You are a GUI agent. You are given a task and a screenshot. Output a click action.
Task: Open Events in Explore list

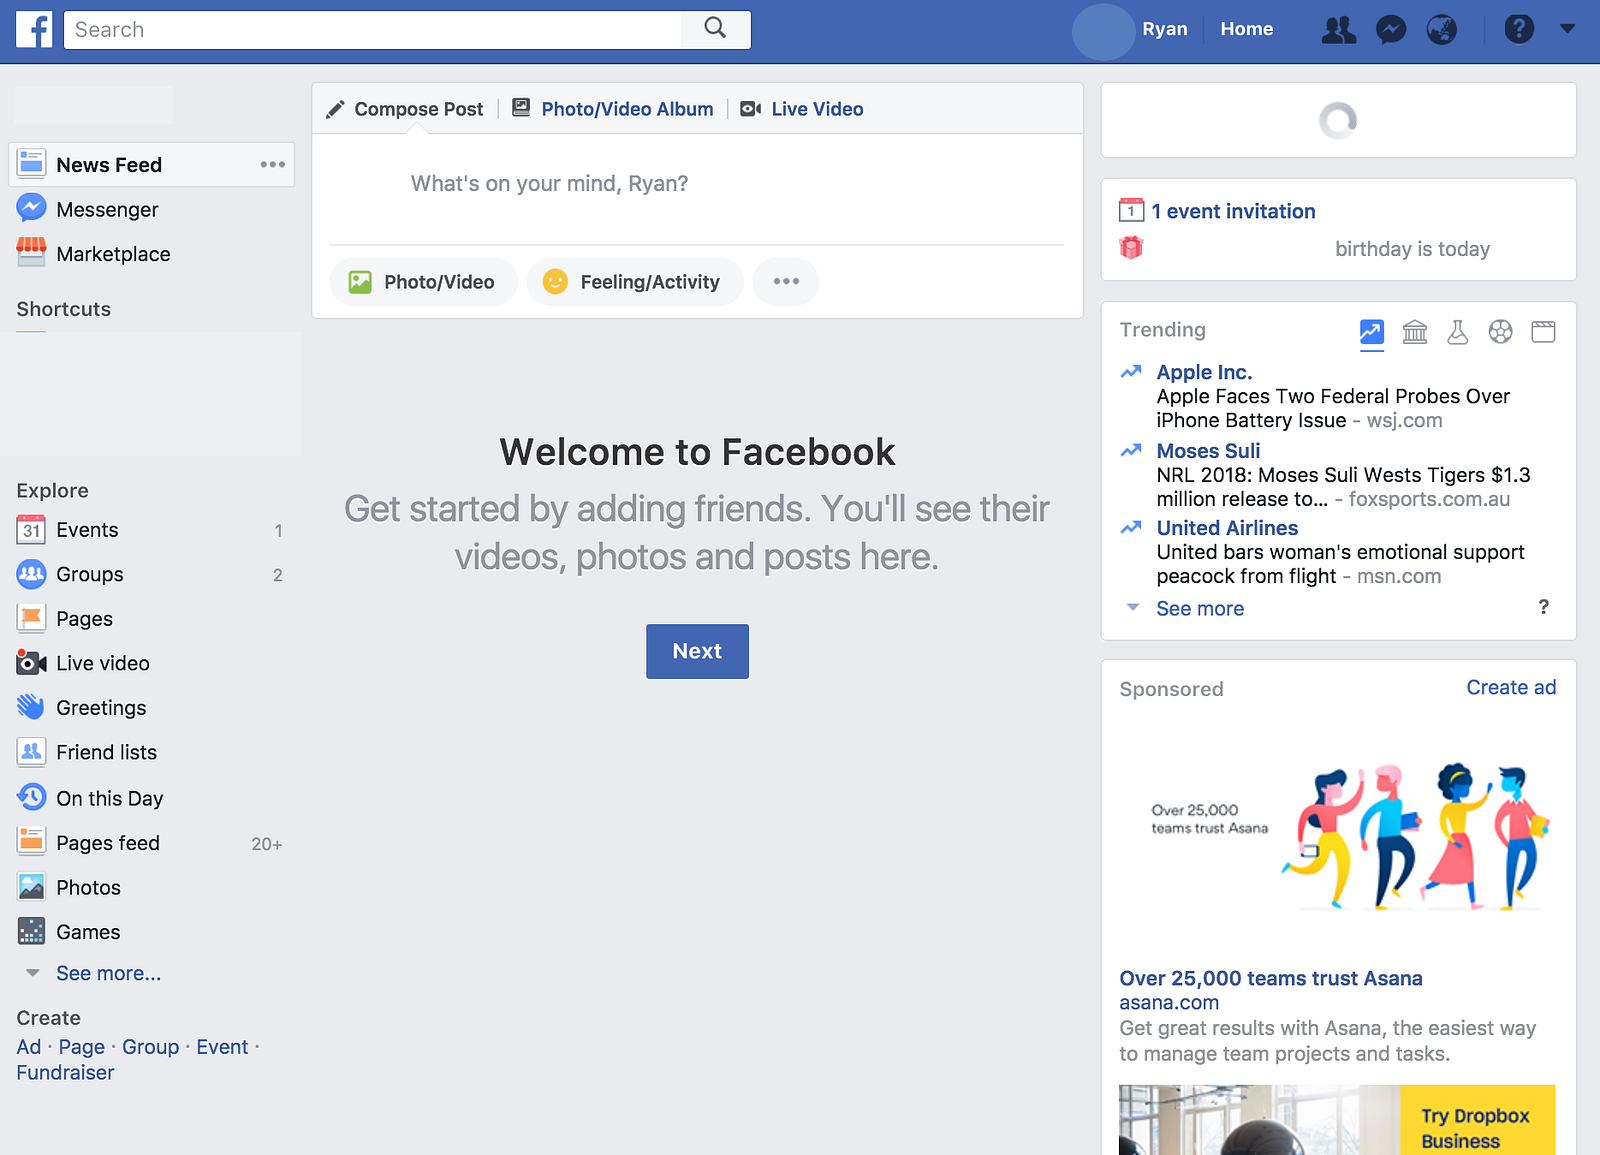click(87, 530)
